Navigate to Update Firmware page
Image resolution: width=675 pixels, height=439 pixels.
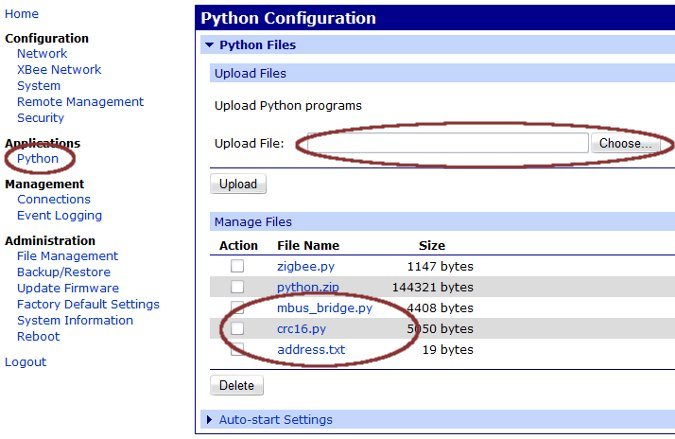(x=67, y=288)
